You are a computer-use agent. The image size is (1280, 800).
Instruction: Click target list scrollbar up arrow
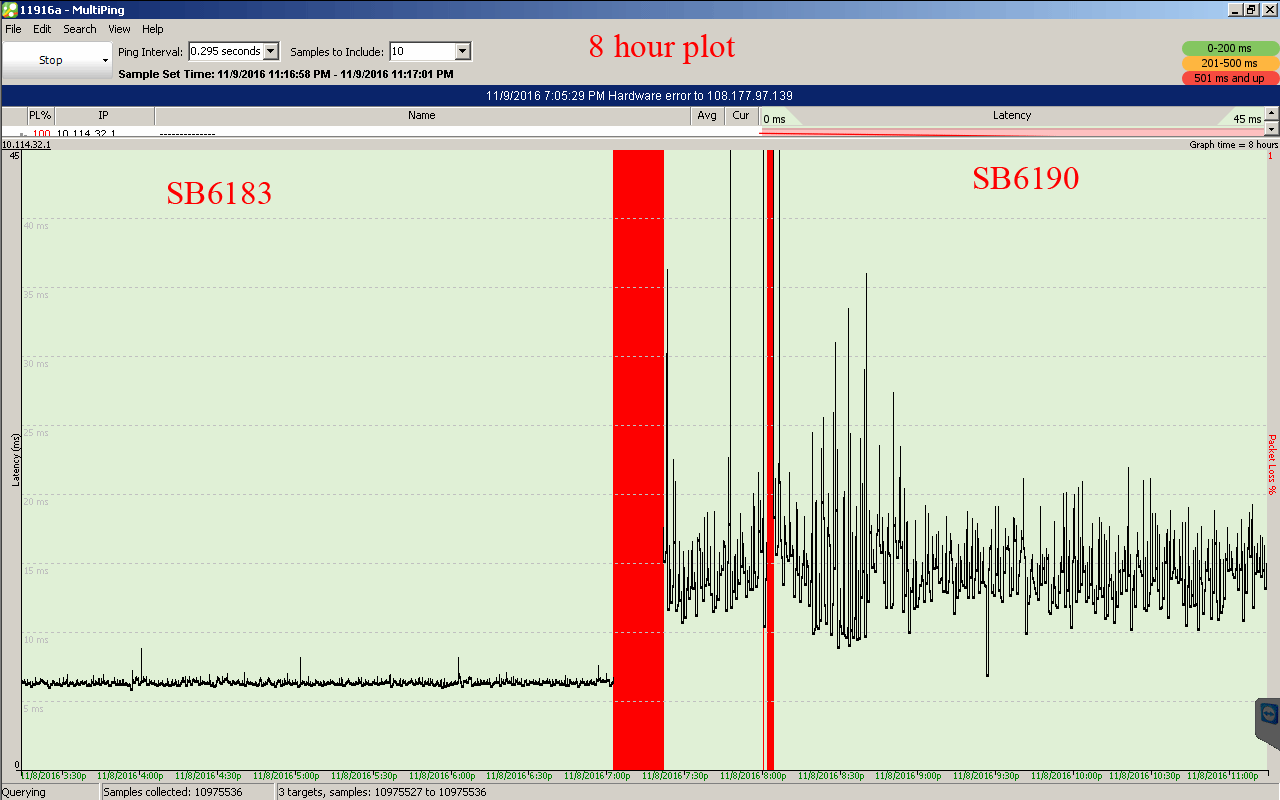pos(1272,113)
